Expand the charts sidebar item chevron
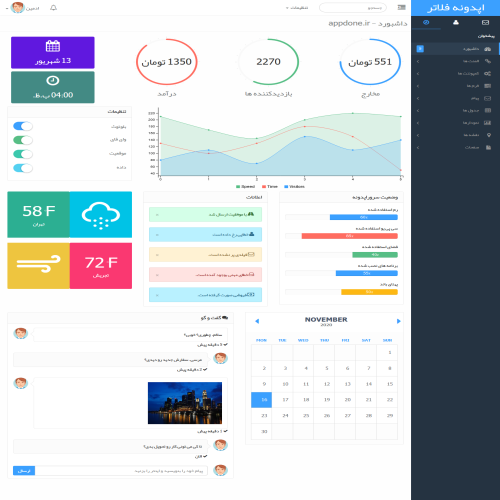Screen dimensions: 500x500 tap(418, 123)
